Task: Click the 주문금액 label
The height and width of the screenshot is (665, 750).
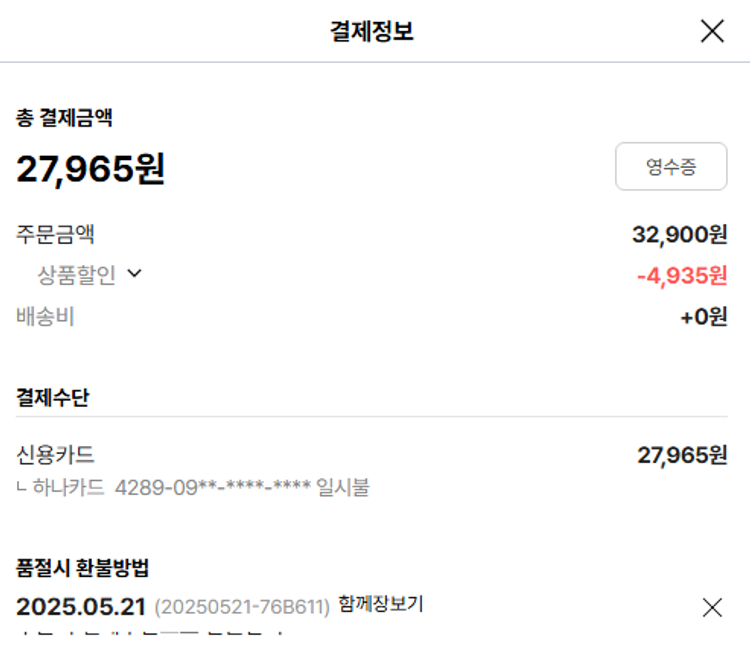Action: click(56, 235)
